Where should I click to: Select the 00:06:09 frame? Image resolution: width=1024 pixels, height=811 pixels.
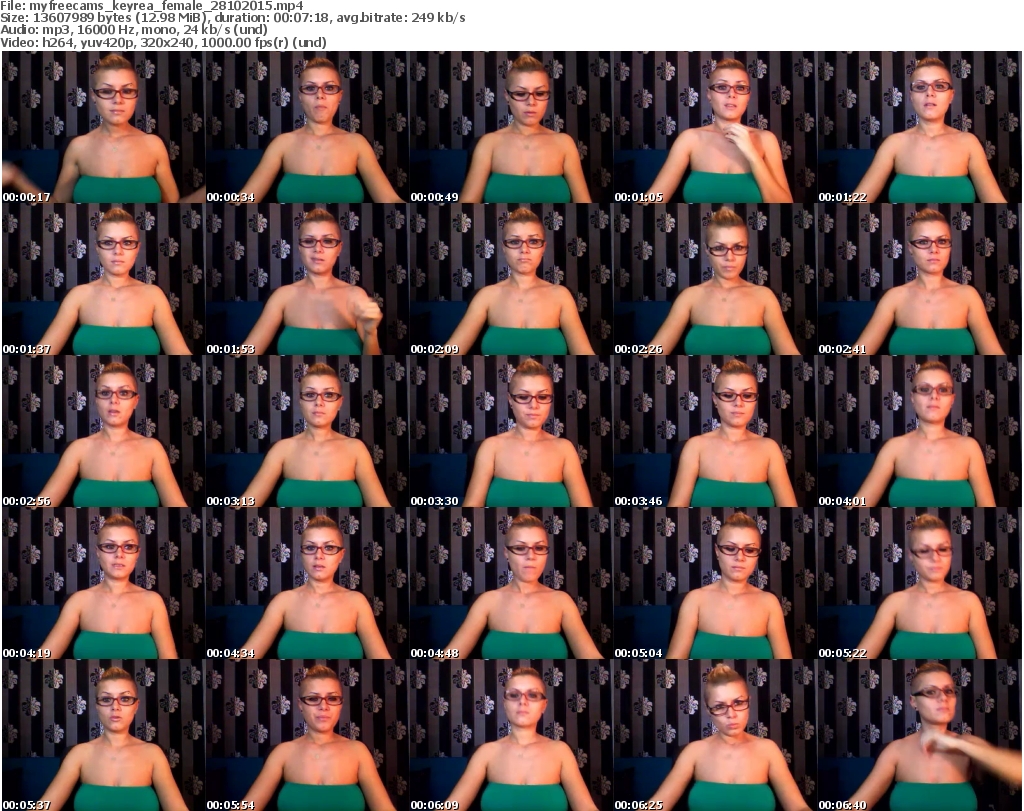[x=511, y=735]
